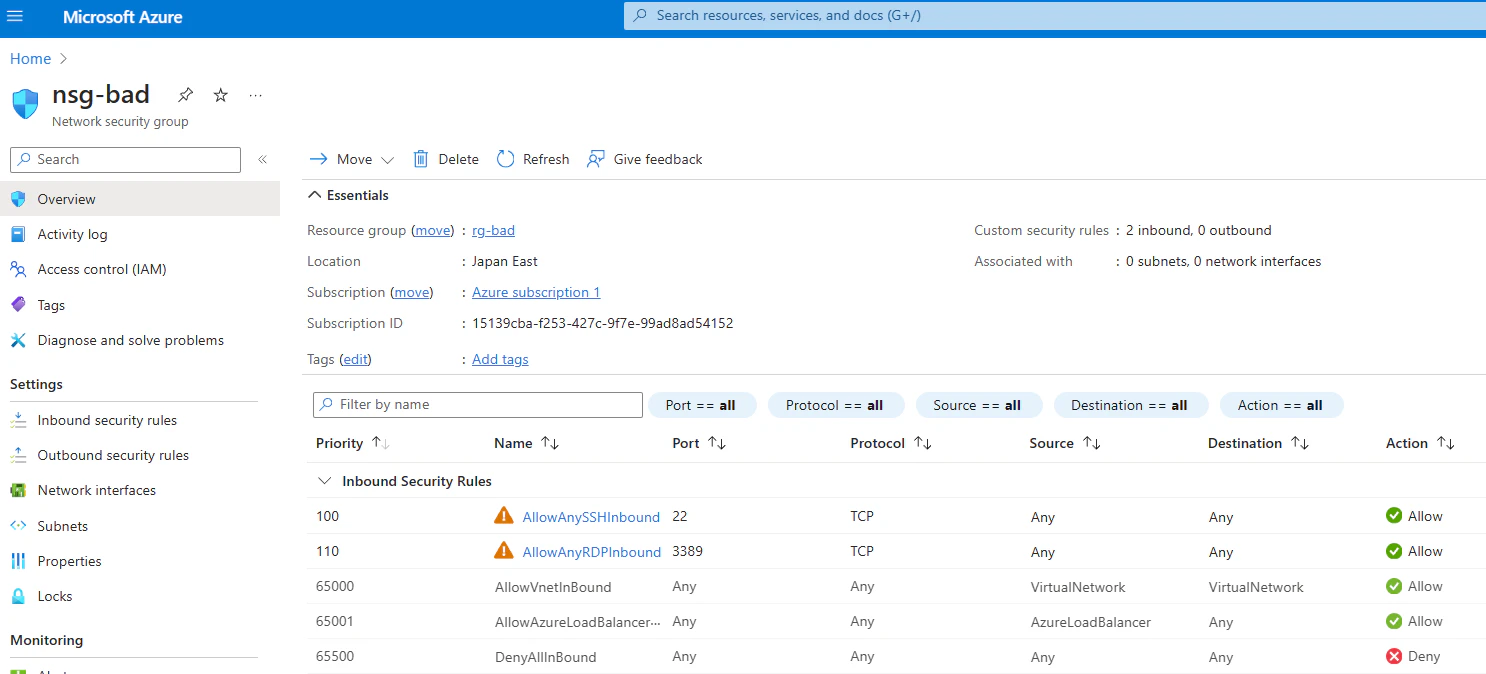Click the move link beside Subscription
Viewport: 1486px width, 674px height.
[411, 292]
